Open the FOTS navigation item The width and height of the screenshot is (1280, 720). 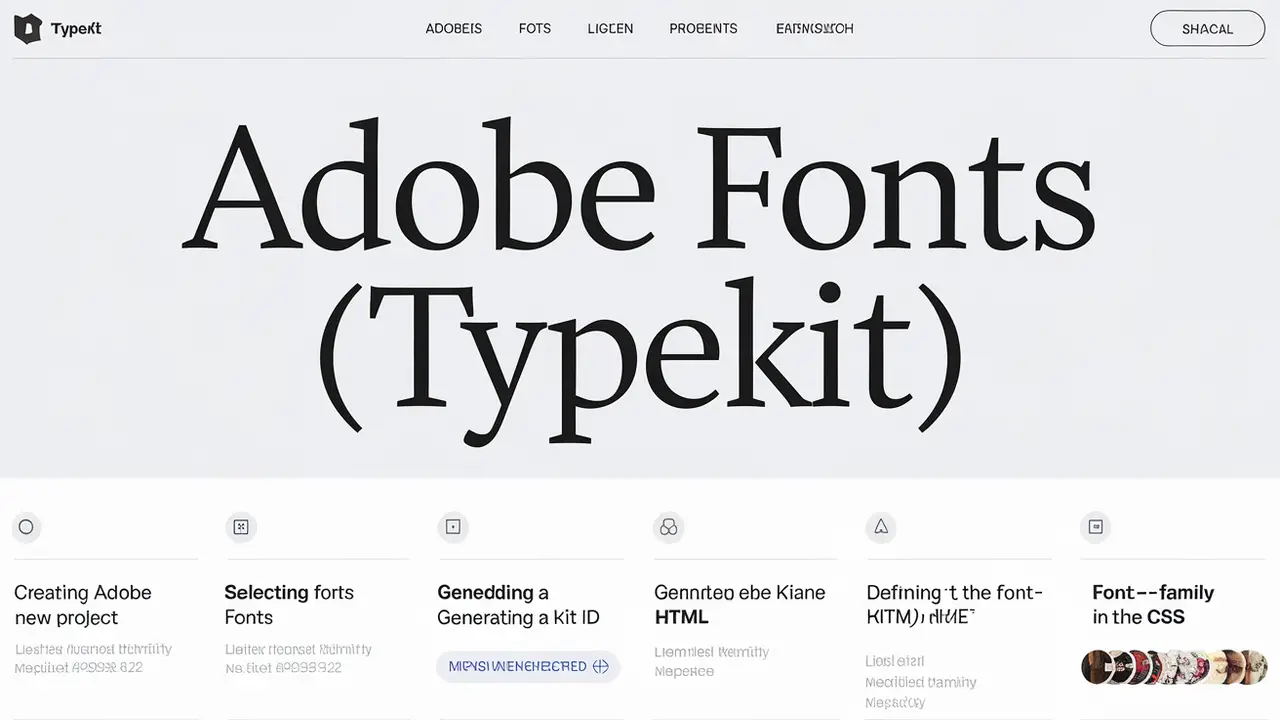(x=535, y=29)
